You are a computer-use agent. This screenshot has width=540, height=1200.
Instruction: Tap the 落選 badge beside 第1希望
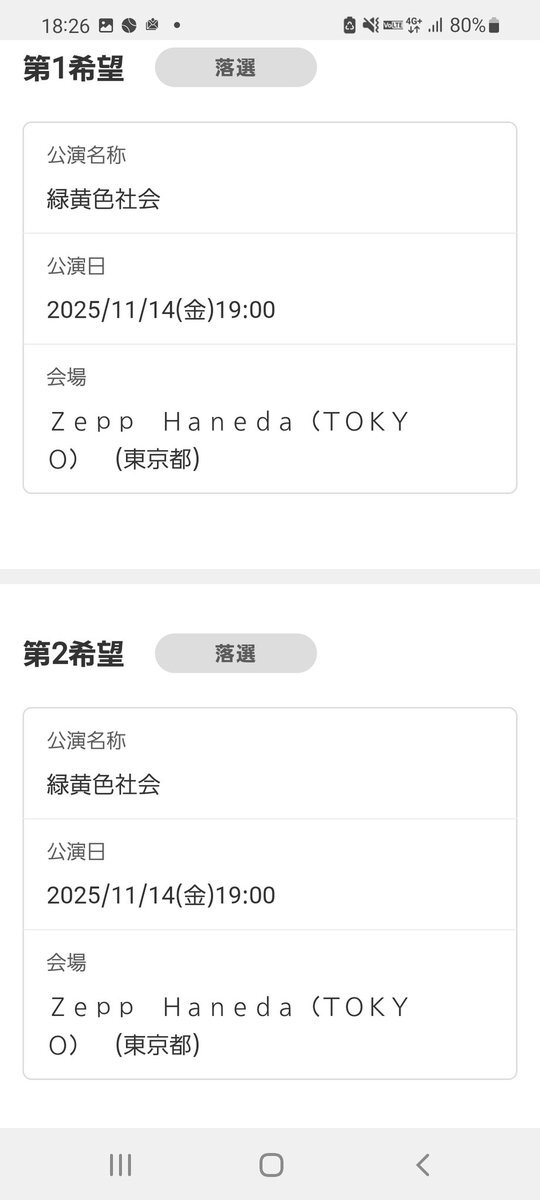pyautogui.click(x=236, y=68)
